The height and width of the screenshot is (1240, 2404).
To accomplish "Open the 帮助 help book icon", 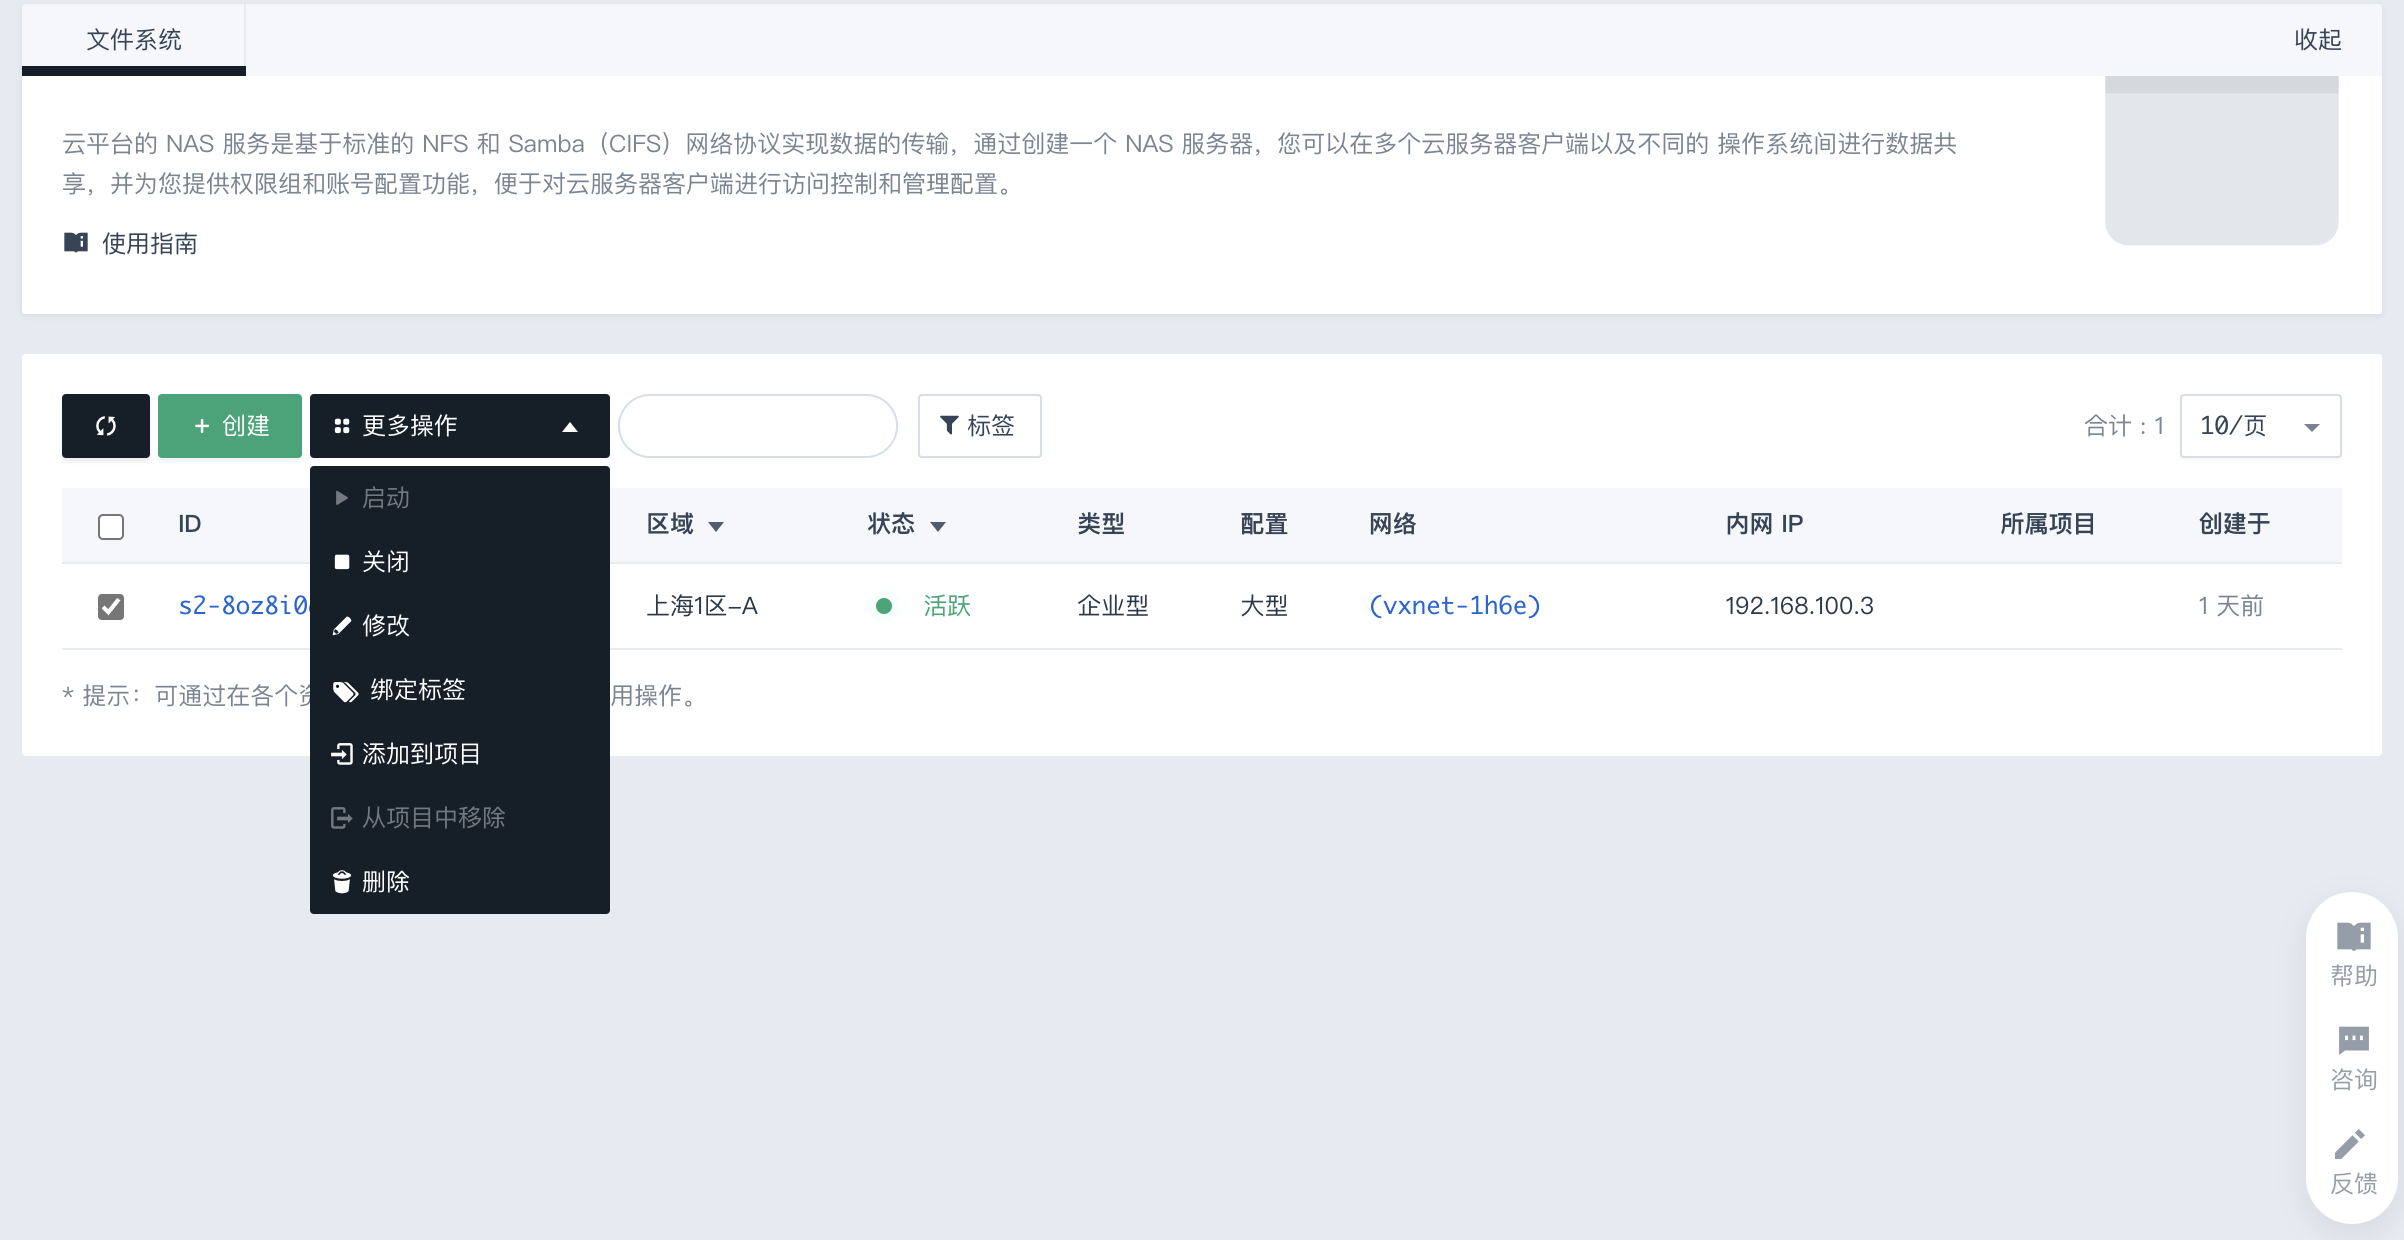I will point(2353,937).
